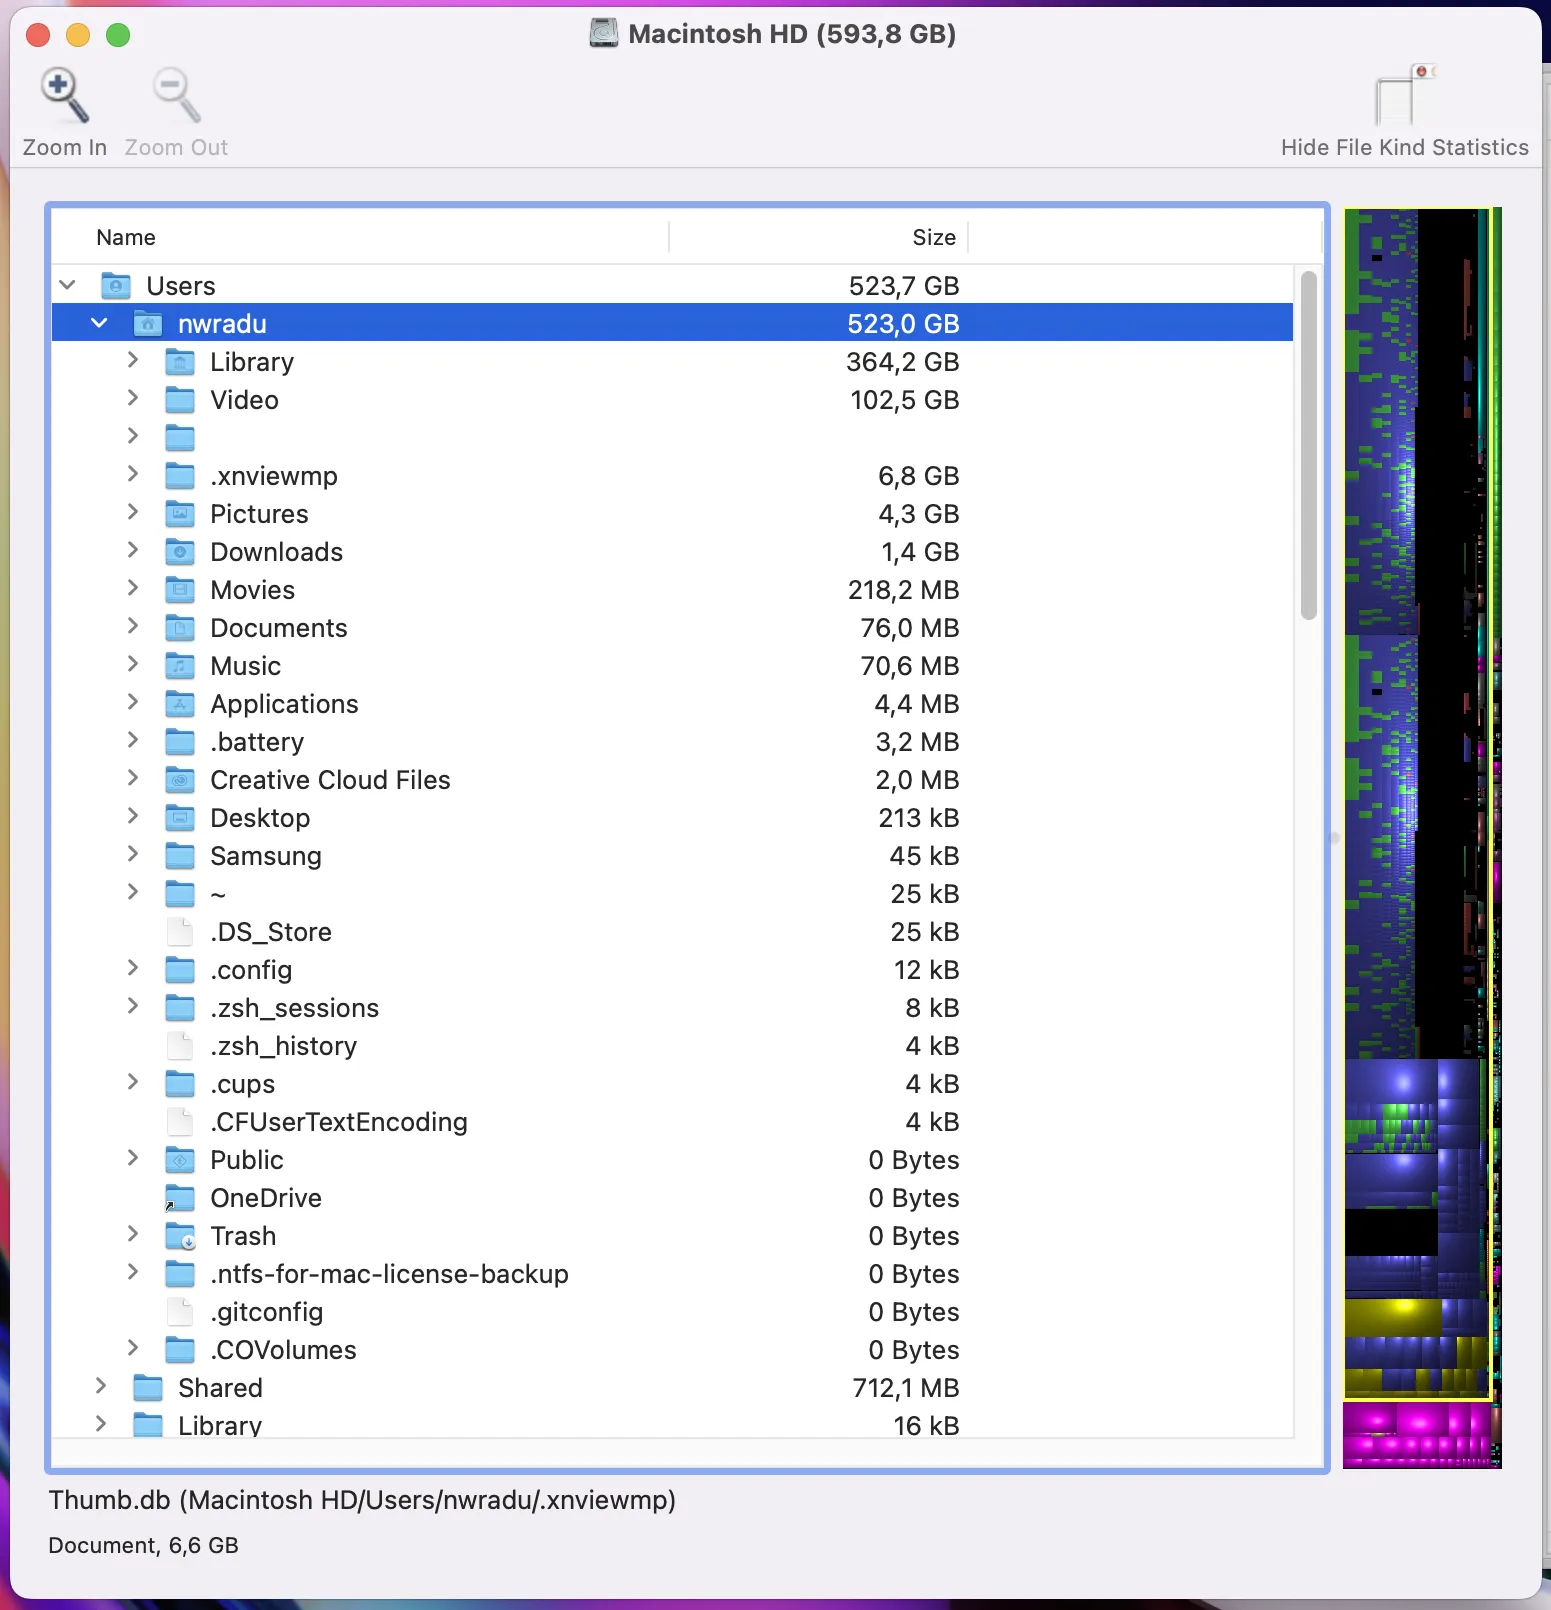1551x1610 pixels.
Task: Click the Macintosh HD disk icon in title
Action: click(604, 34)
